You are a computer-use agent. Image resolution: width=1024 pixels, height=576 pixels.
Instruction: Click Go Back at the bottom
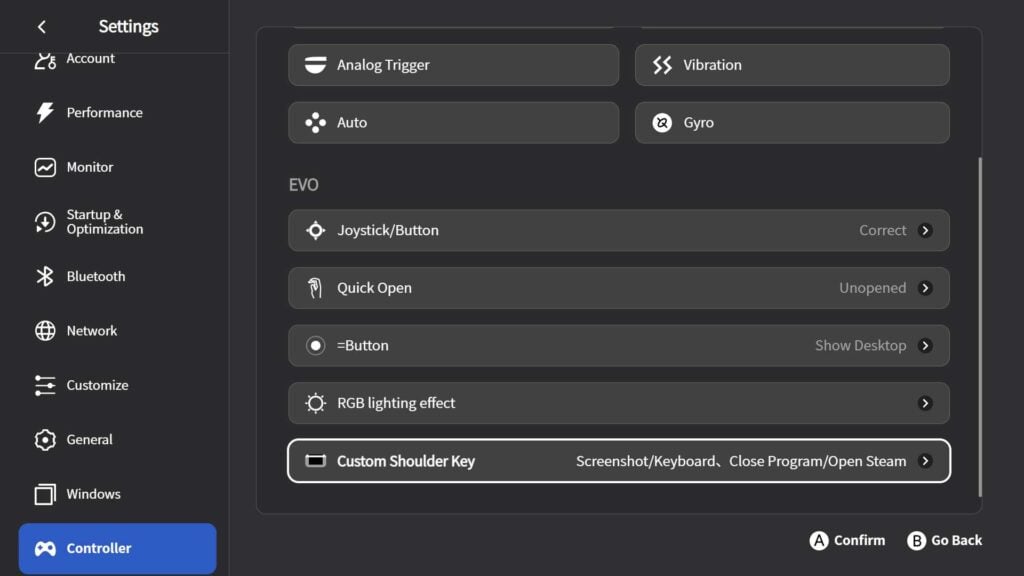[944, 540]
